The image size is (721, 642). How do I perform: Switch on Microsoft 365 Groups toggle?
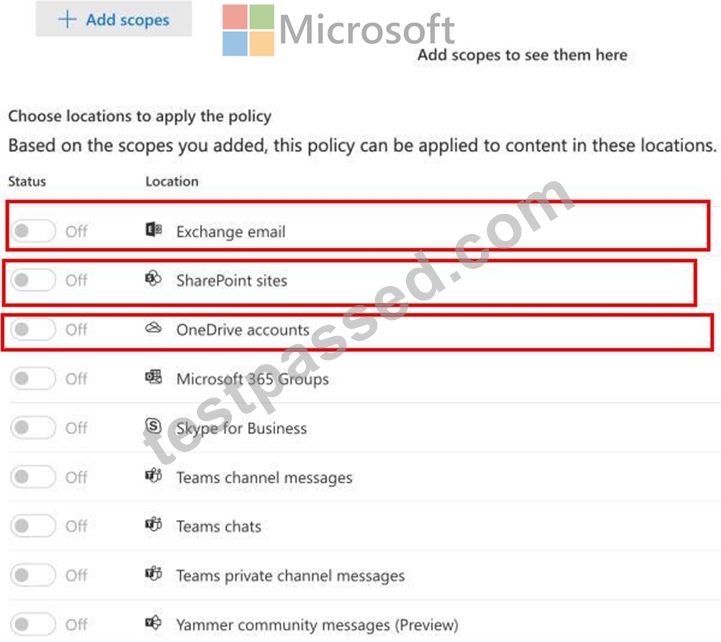tap(33, 378)
